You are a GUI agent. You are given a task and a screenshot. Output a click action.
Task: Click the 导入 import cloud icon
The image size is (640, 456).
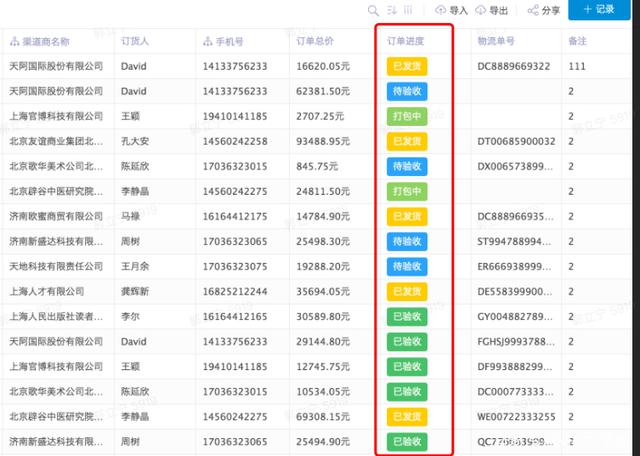[441, 10]
